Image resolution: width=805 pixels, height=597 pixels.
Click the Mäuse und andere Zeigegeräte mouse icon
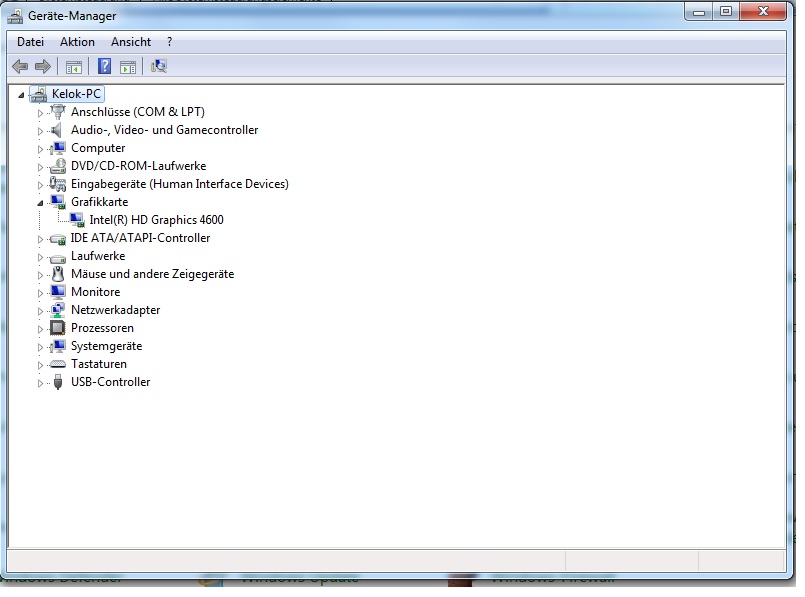[58, 274]
